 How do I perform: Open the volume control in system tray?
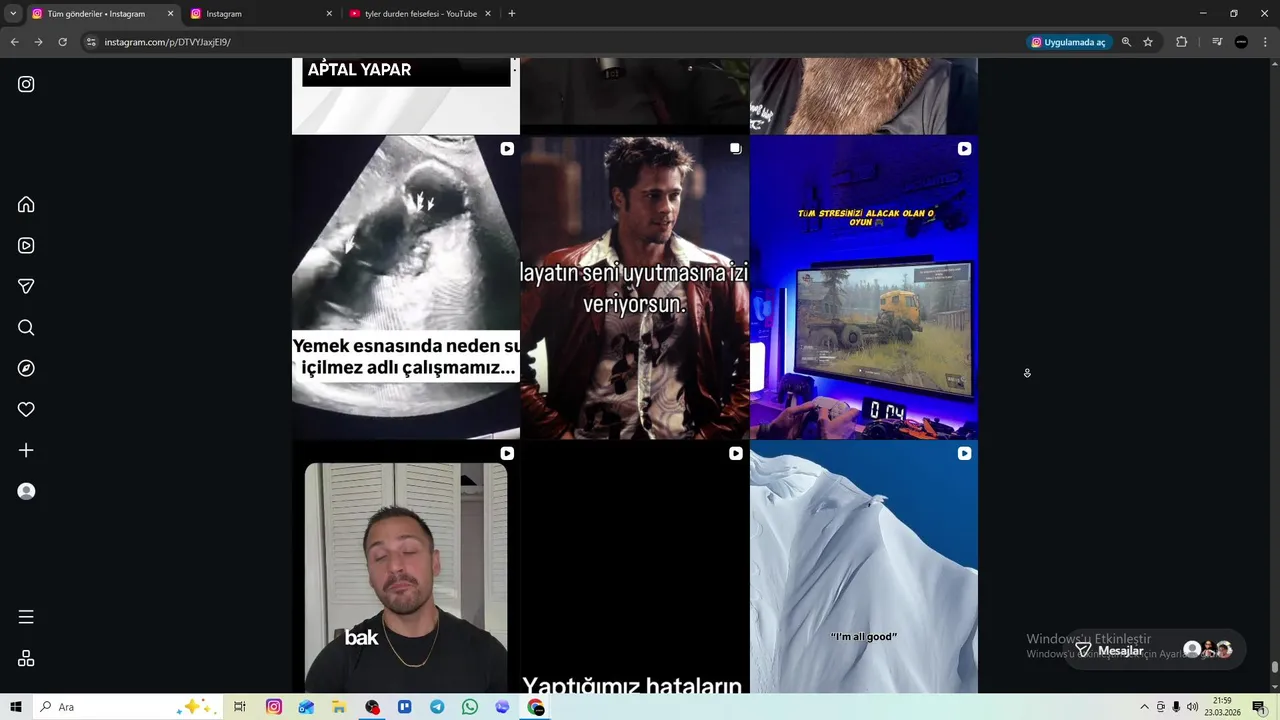[1192, 707]
